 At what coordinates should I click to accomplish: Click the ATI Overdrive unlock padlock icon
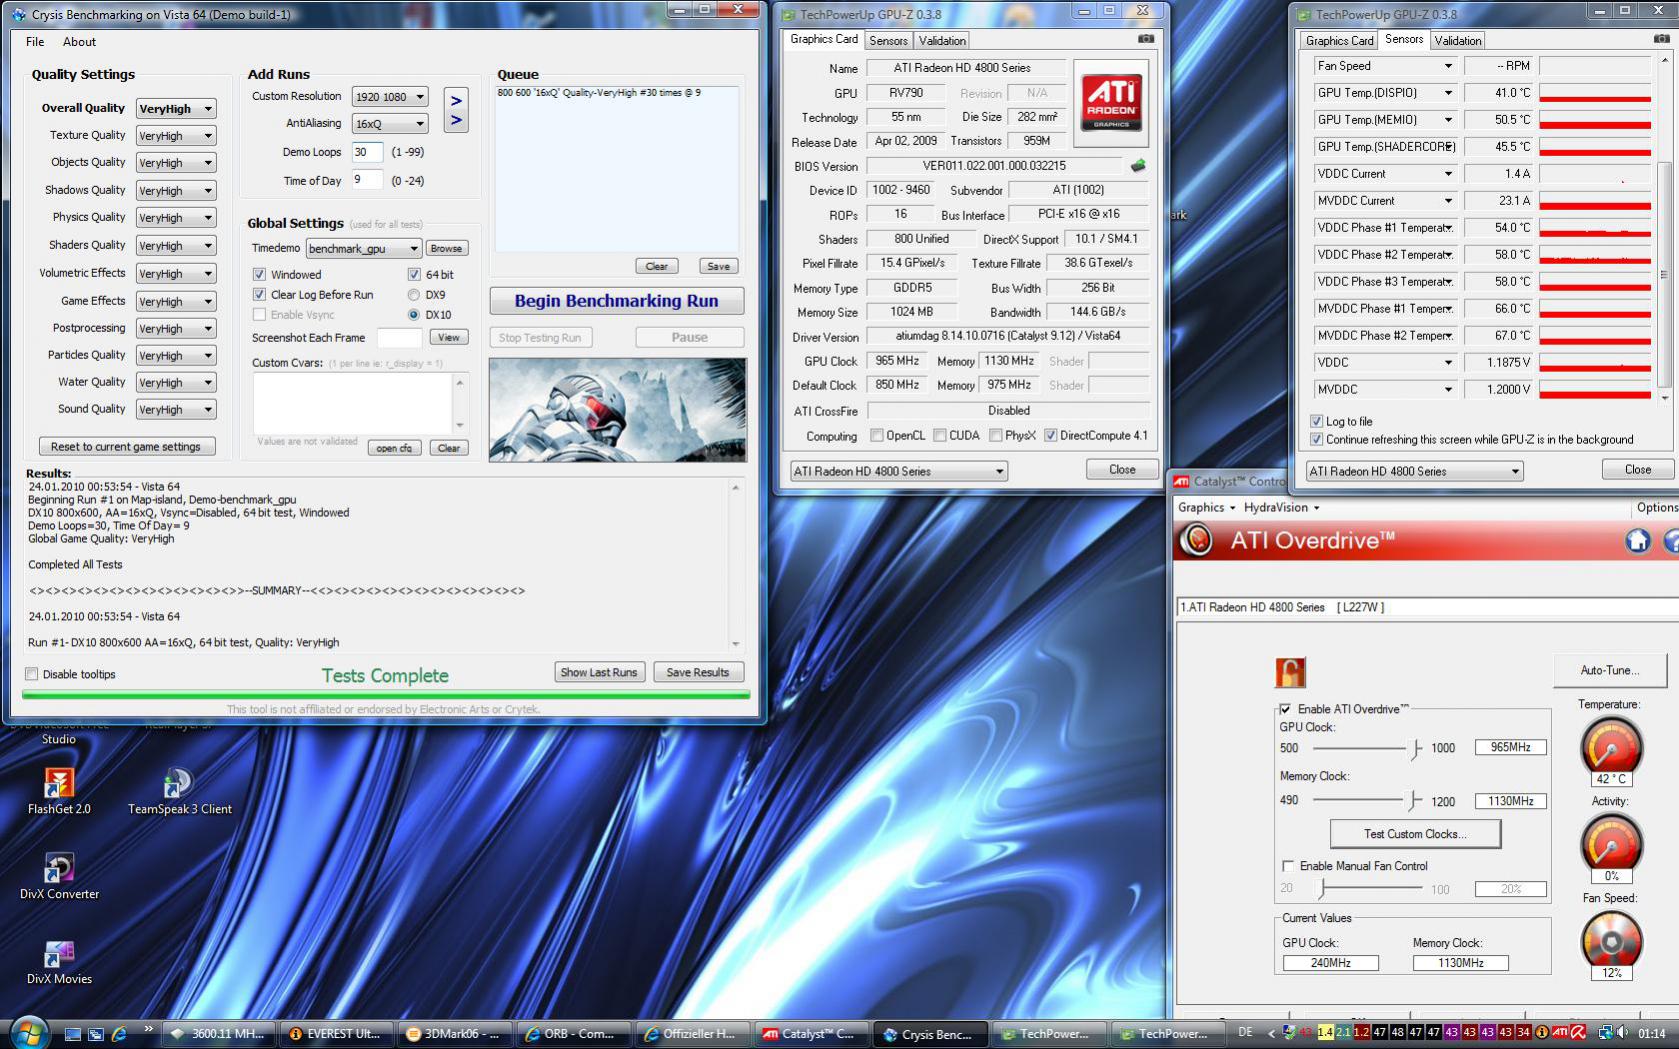(1290, 672)
